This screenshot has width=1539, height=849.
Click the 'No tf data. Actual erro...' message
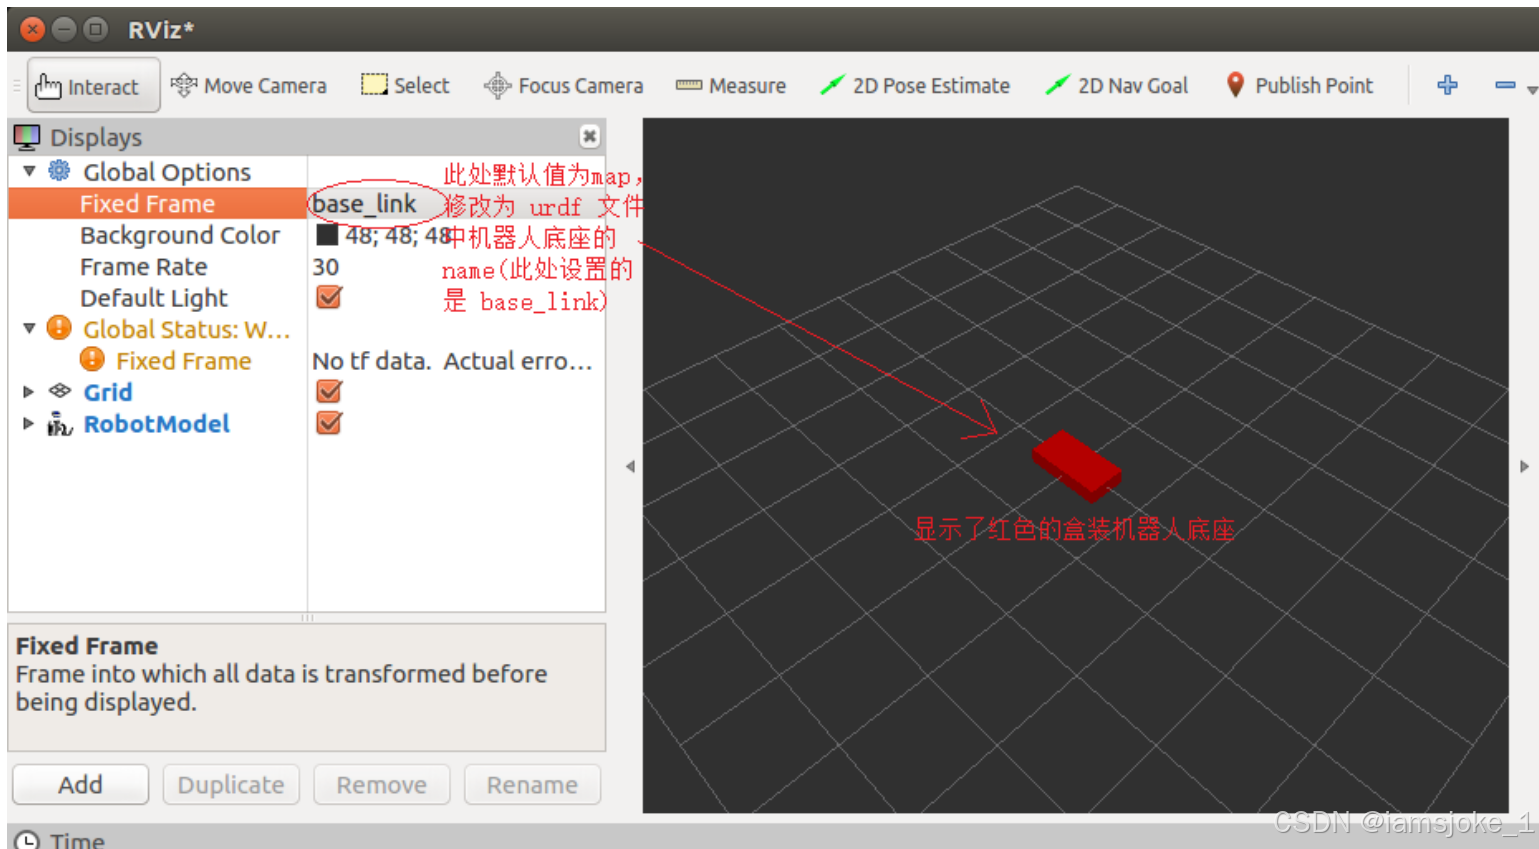pyautogui.click(x=452, y=361)
